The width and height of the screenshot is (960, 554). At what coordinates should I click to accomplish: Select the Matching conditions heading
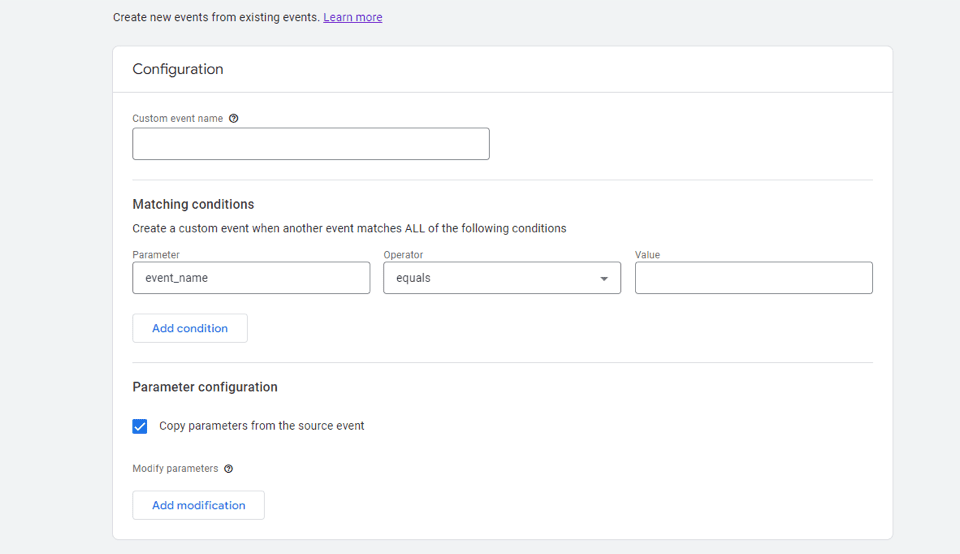coord(193,204)
